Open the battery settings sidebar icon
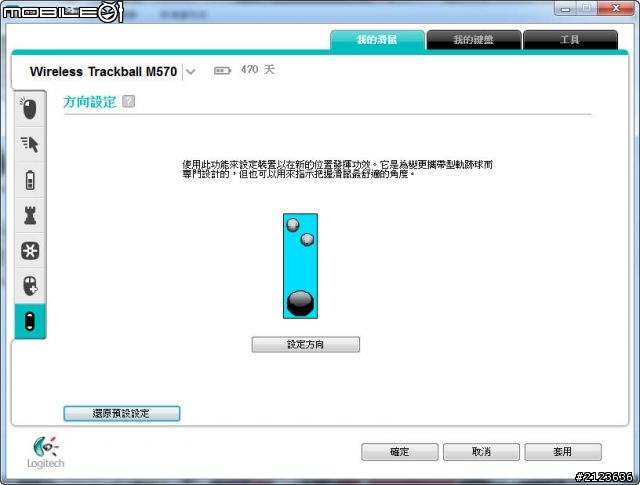640x485 pixels. [30, 180]
